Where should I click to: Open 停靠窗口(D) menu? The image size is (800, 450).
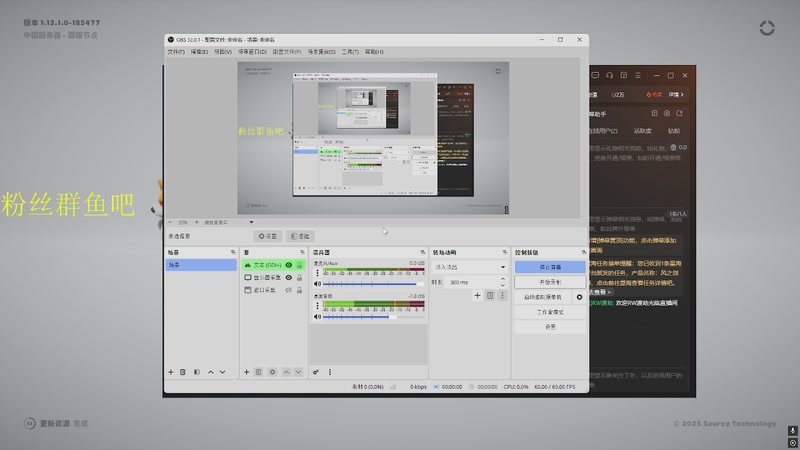tap(252, 52)
